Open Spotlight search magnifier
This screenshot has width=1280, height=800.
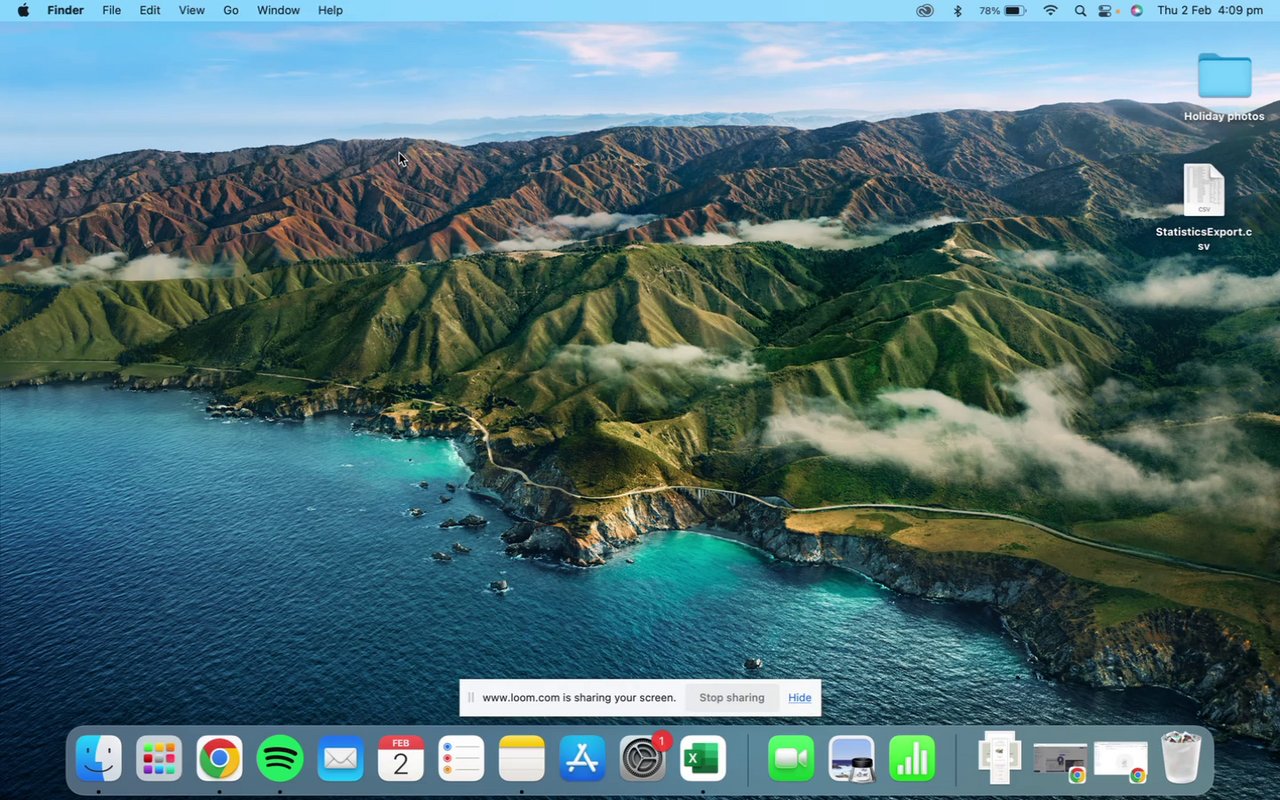pos(1080,10)
